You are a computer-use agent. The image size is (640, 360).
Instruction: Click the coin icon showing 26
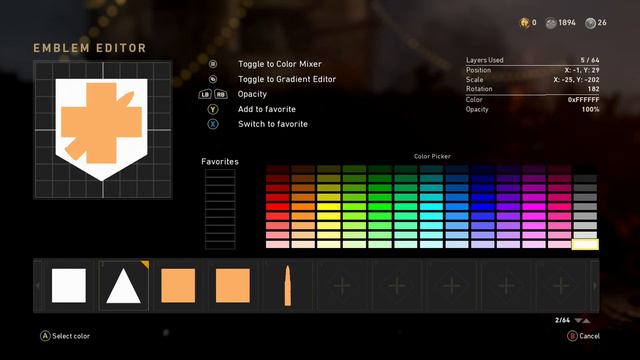click(590, 23)
